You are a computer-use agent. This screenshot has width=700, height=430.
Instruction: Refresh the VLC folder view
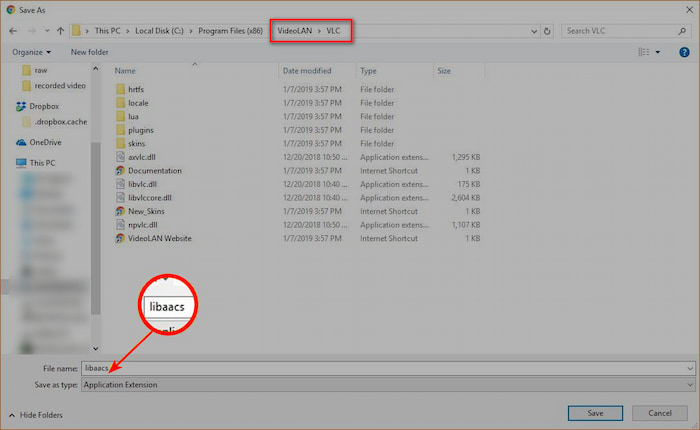tap(547, 31)
